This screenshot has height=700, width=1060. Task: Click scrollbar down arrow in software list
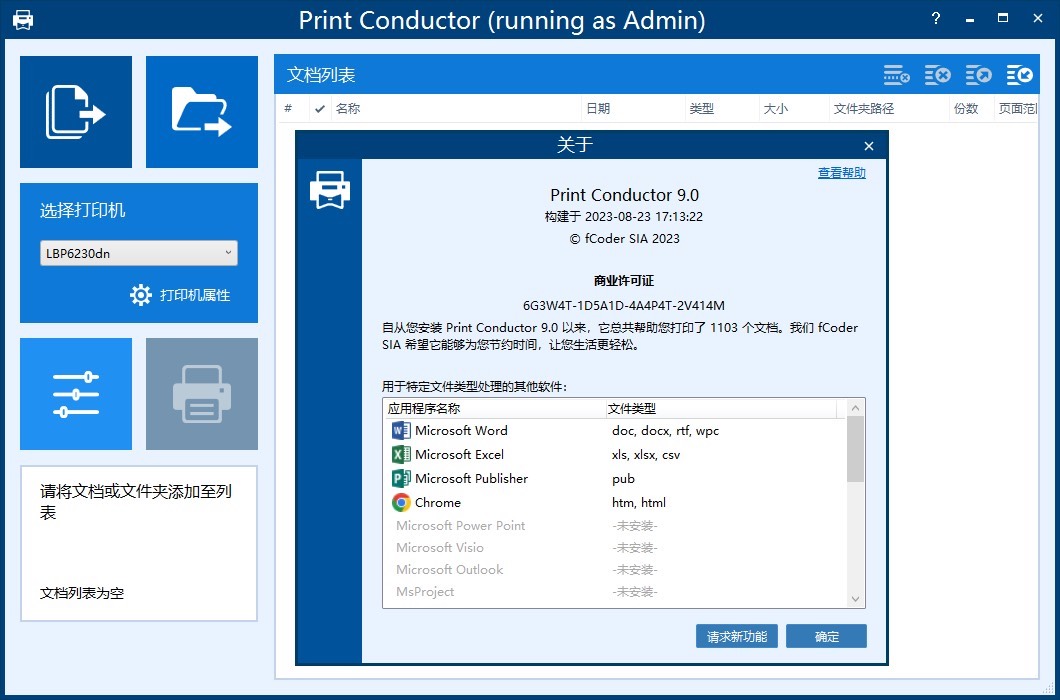[855, 599]
